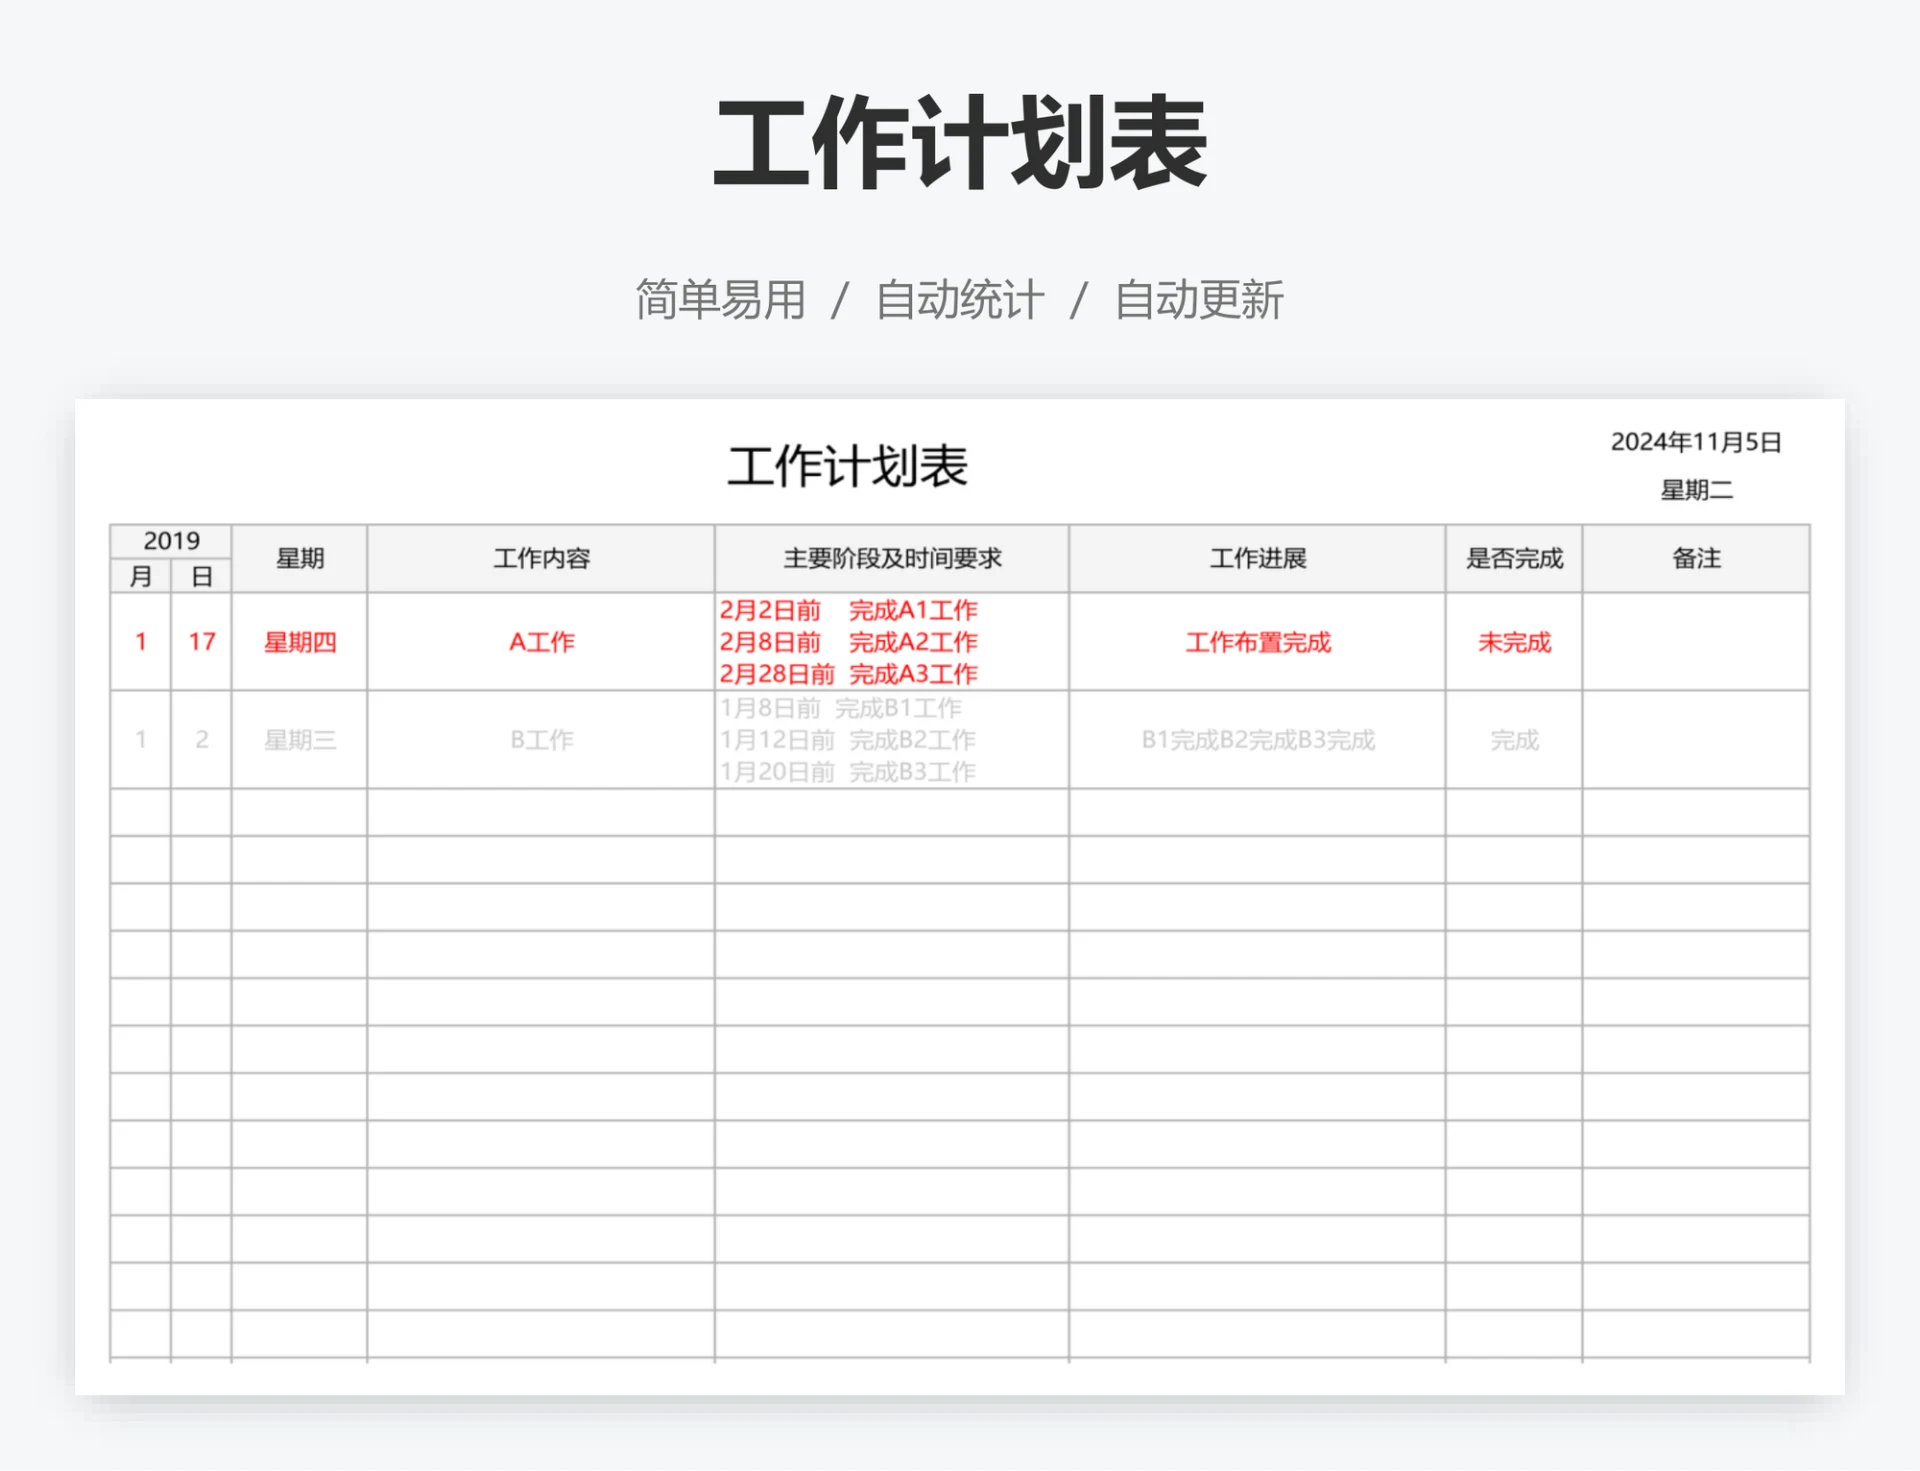Select the 是否完成 column header
Screen dimensions: 1920x1471
(x=1513, y=559)
